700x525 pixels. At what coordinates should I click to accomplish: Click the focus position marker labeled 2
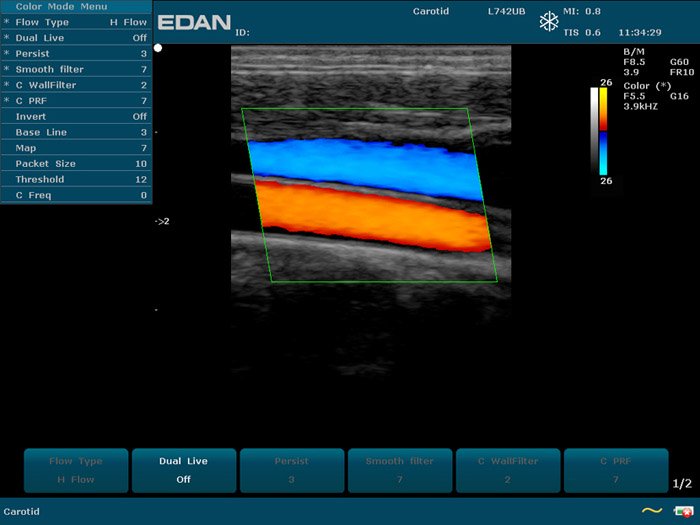pos(162,221)
